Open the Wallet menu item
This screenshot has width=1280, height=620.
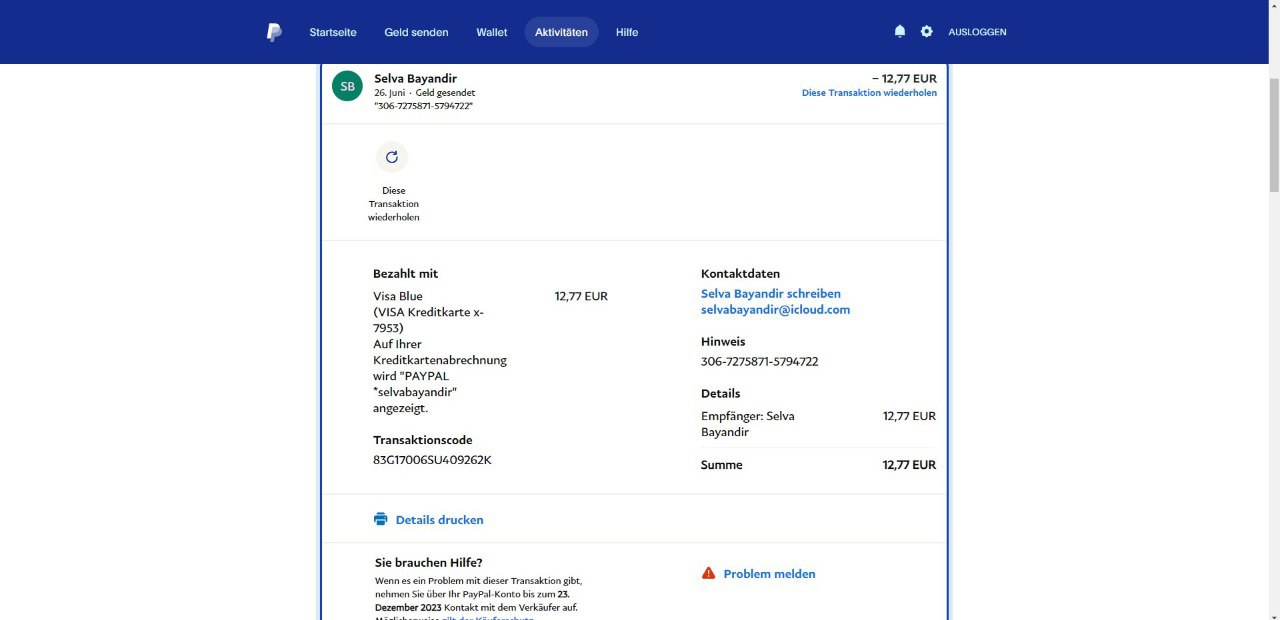492,32
